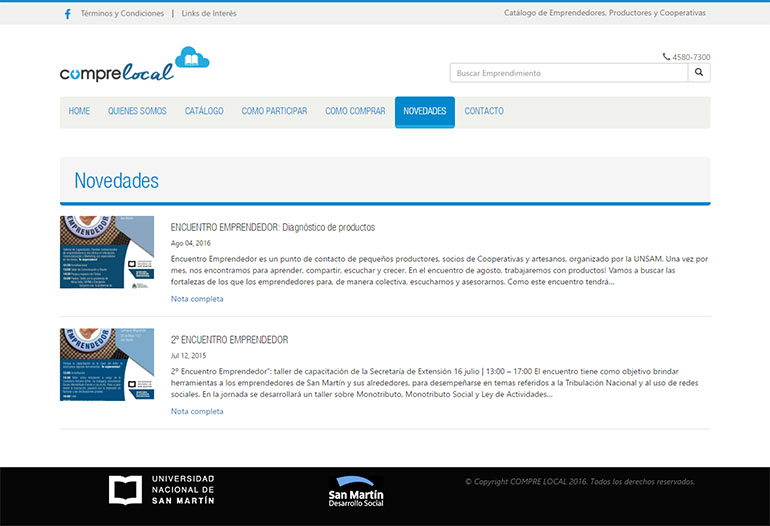The width and height of the screenshot is (770, 526).
Task: Open COMO PARTICIPAR in navigation
Action: click(274, 111)
